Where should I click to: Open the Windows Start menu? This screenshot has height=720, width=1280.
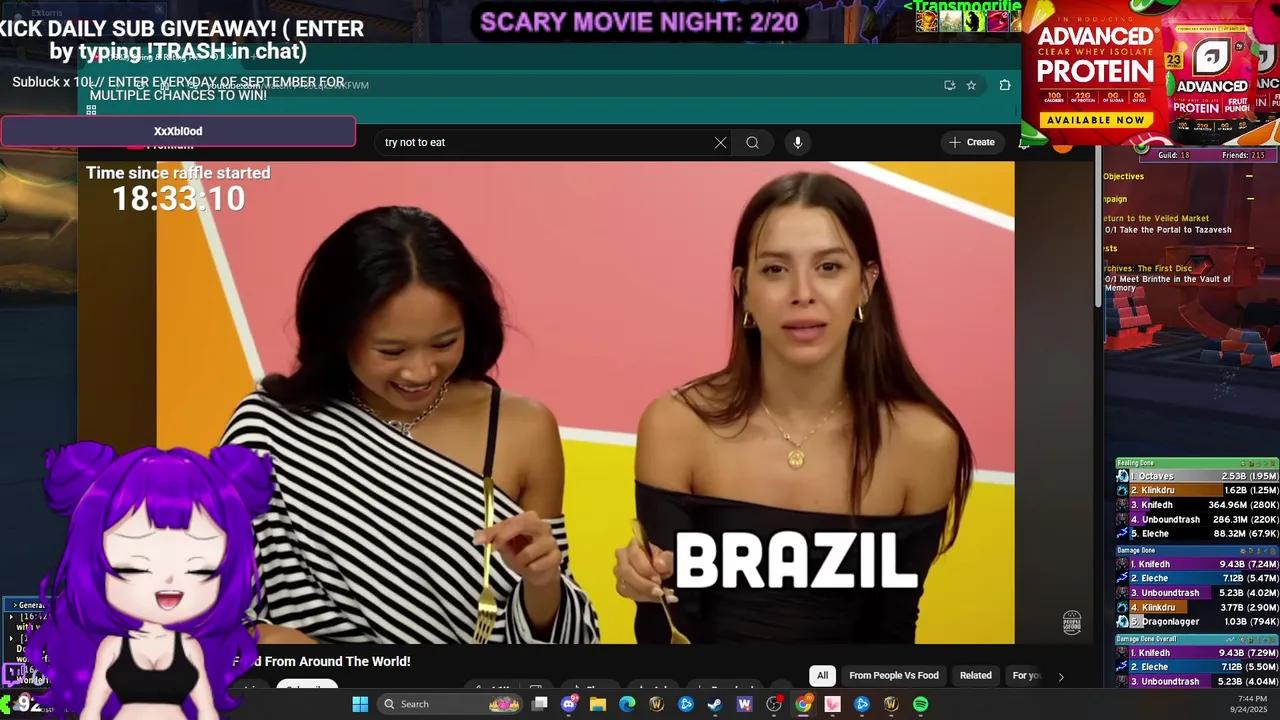point(360,704)
